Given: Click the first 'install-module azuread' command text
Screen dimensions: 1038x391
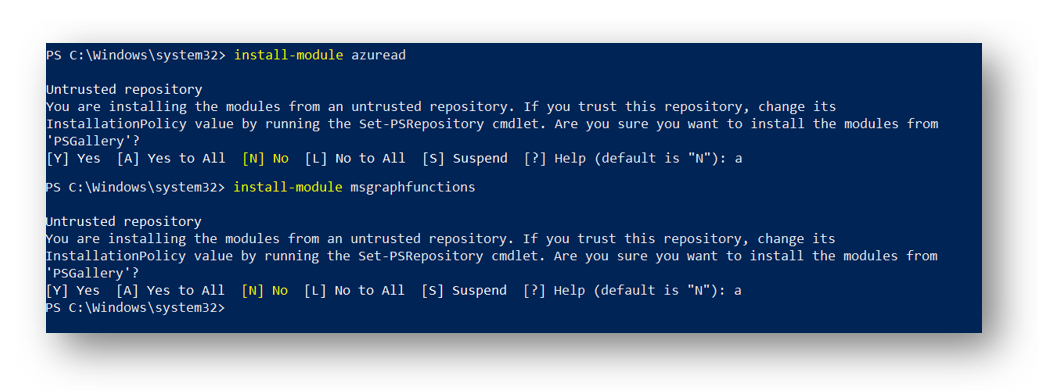Looking at the screenshot, I should coord(320,56).
